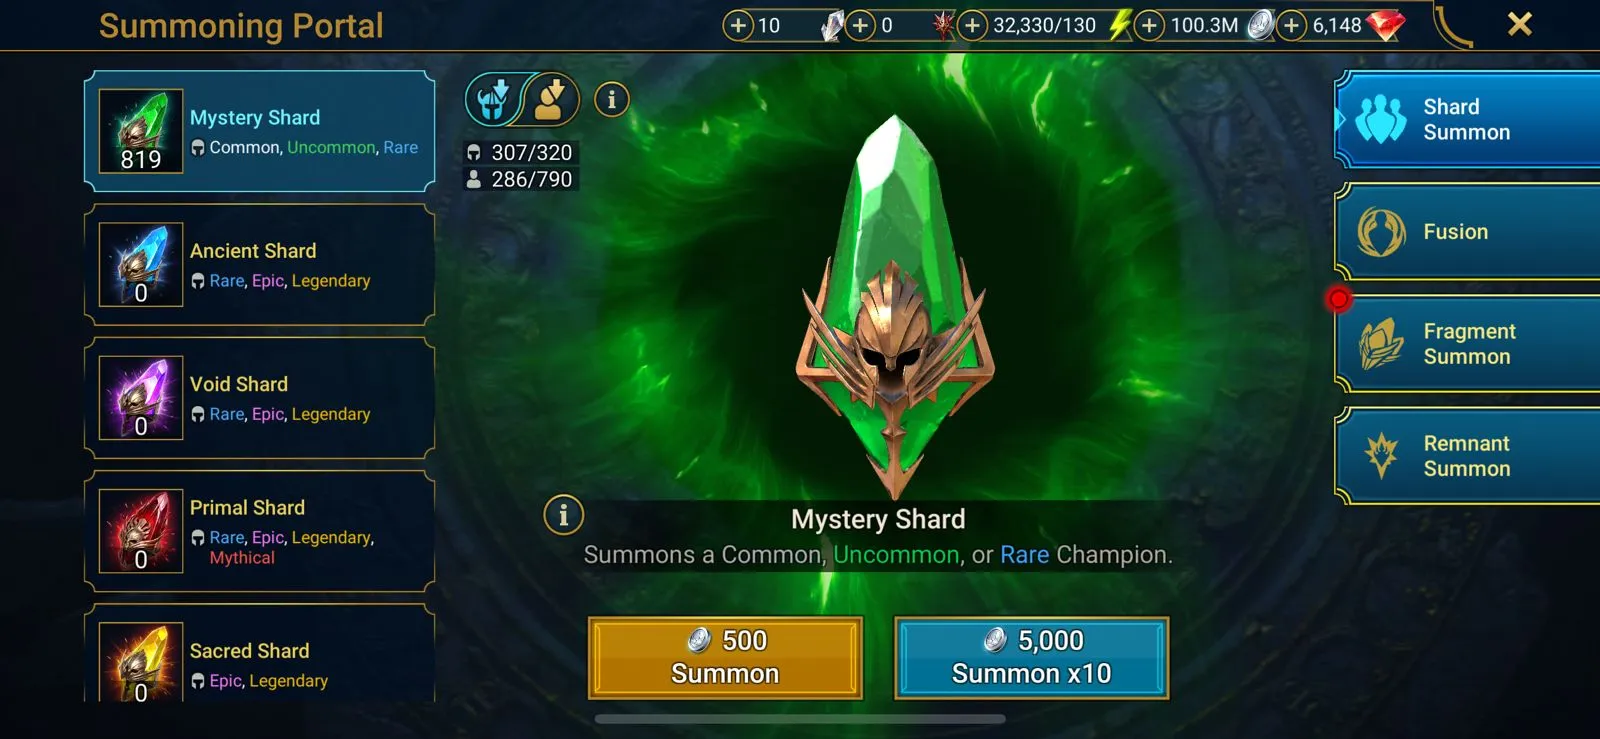Image resolution: width=1600 pixels, height=739 pixels.
Task: Select the Ancient Shard list item
Action: pyautogui.click(x=260, y=265)
